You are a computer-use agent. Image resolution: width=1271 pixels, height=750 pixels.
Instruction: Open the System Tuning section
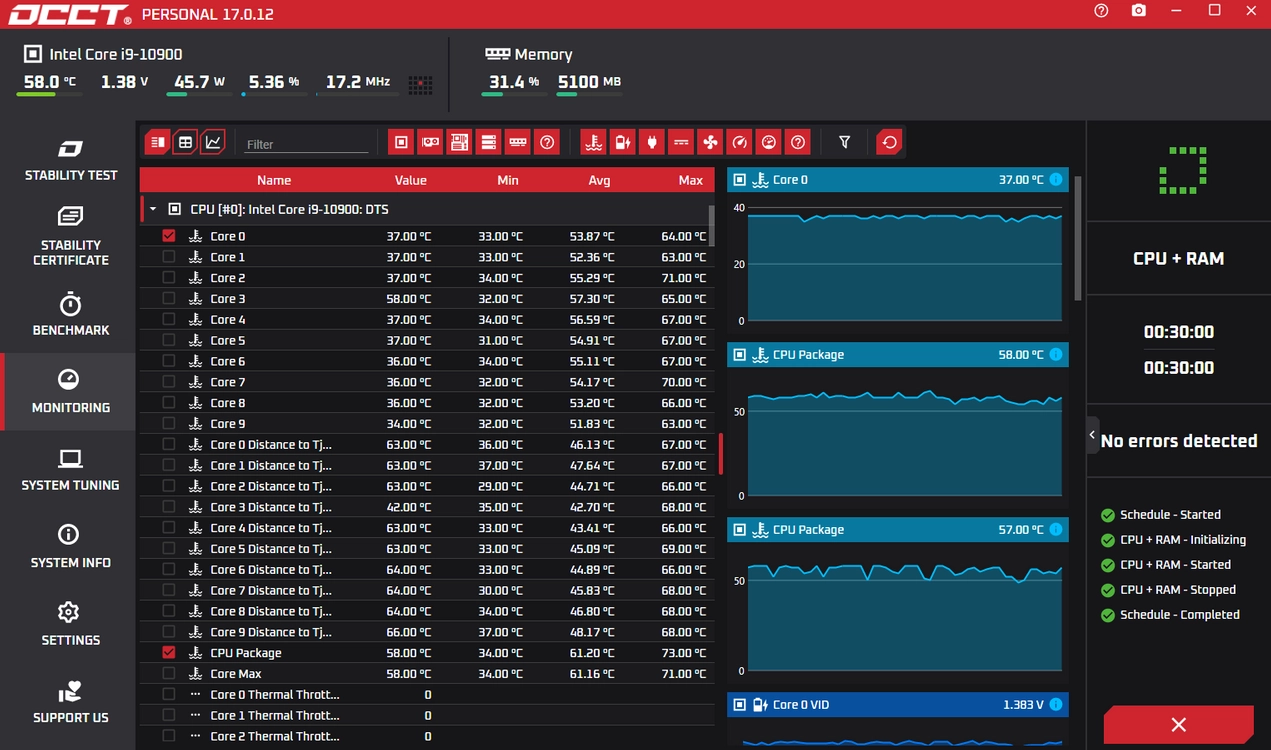(70, 470)
